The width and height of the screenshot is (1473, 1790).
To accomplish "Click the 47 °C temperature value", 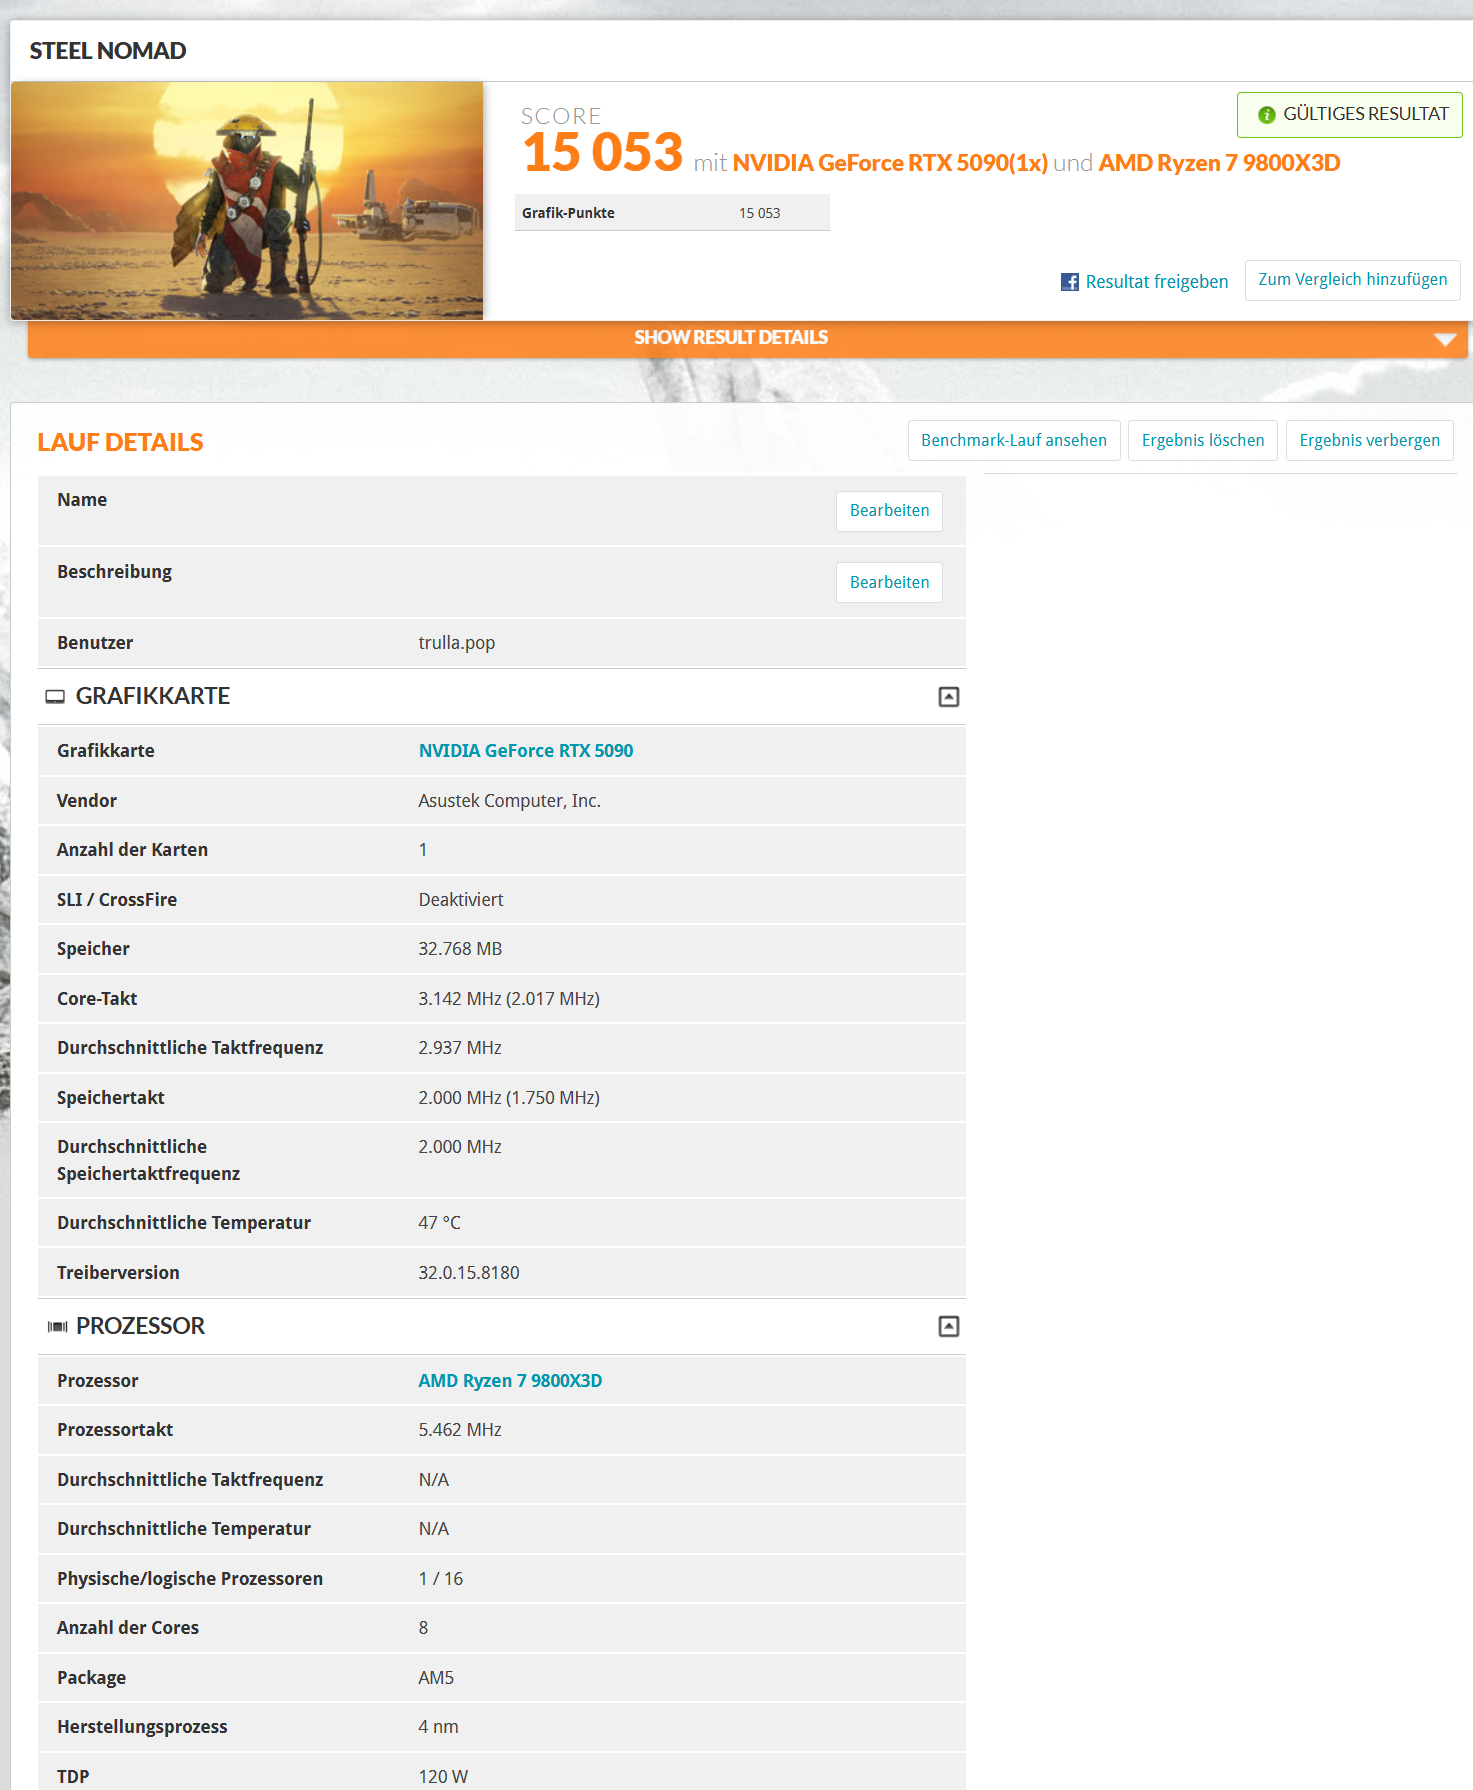I will coord(439,1223).
